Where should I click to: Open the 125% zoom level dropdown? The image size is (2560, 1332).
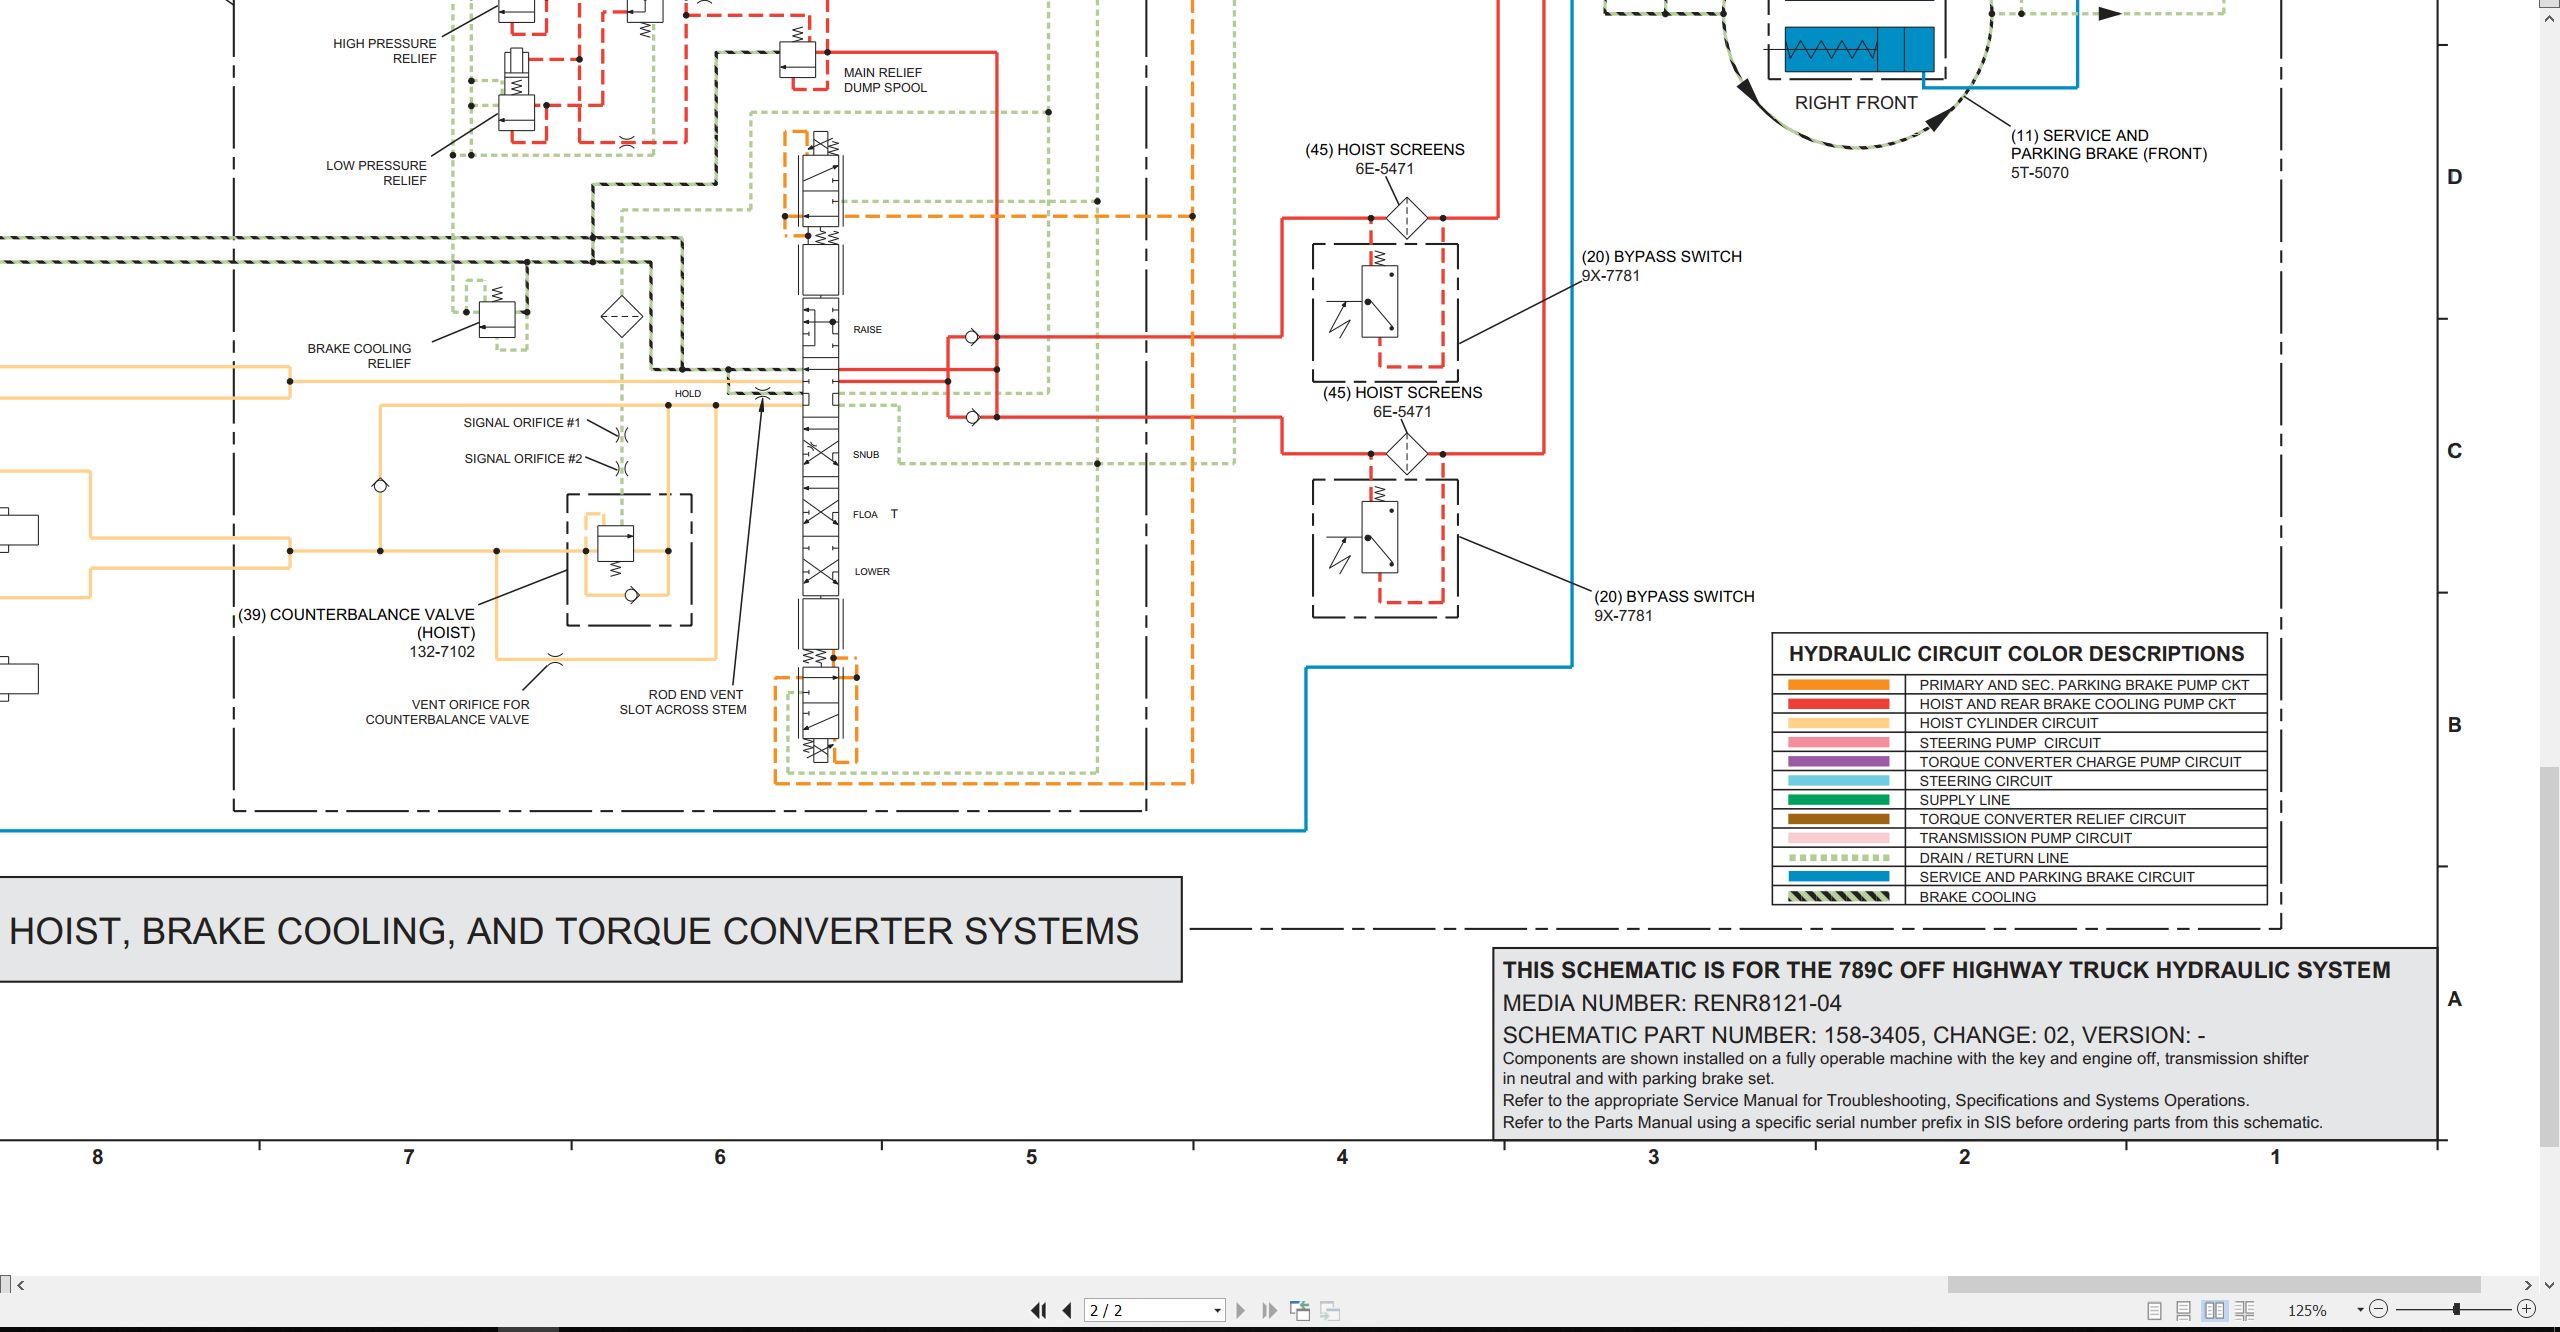[2360, 1309]
